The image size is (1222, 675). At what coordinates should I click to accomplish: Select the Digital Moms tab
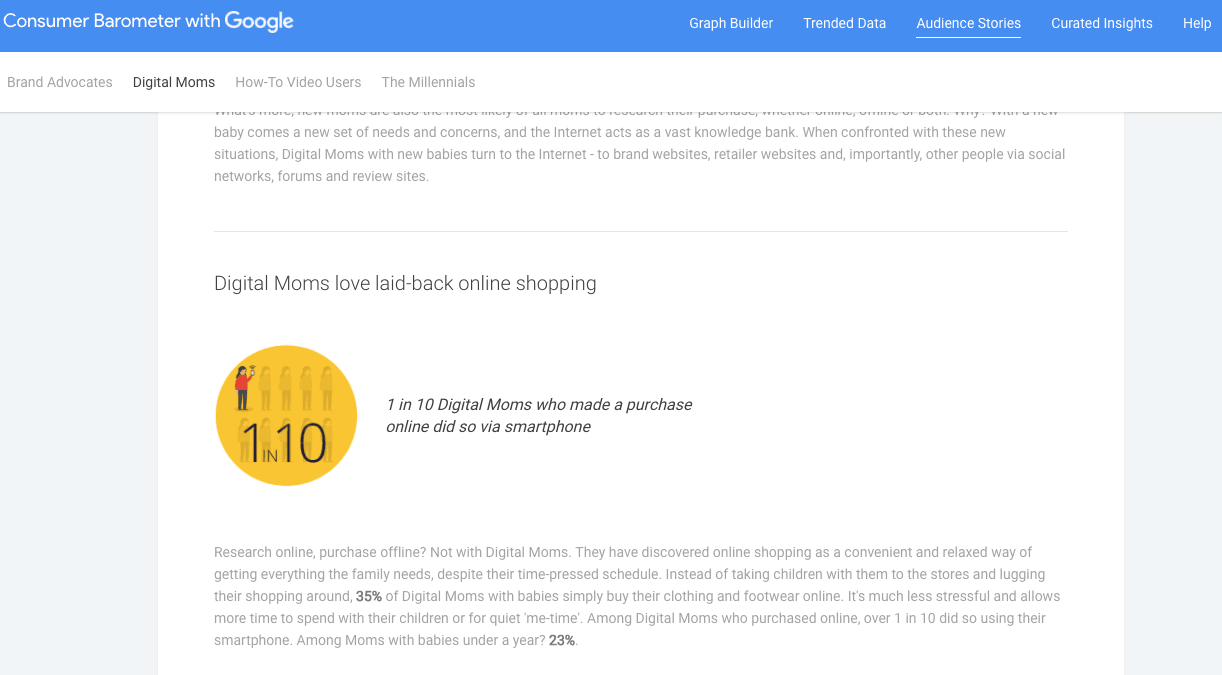(174, 82)
